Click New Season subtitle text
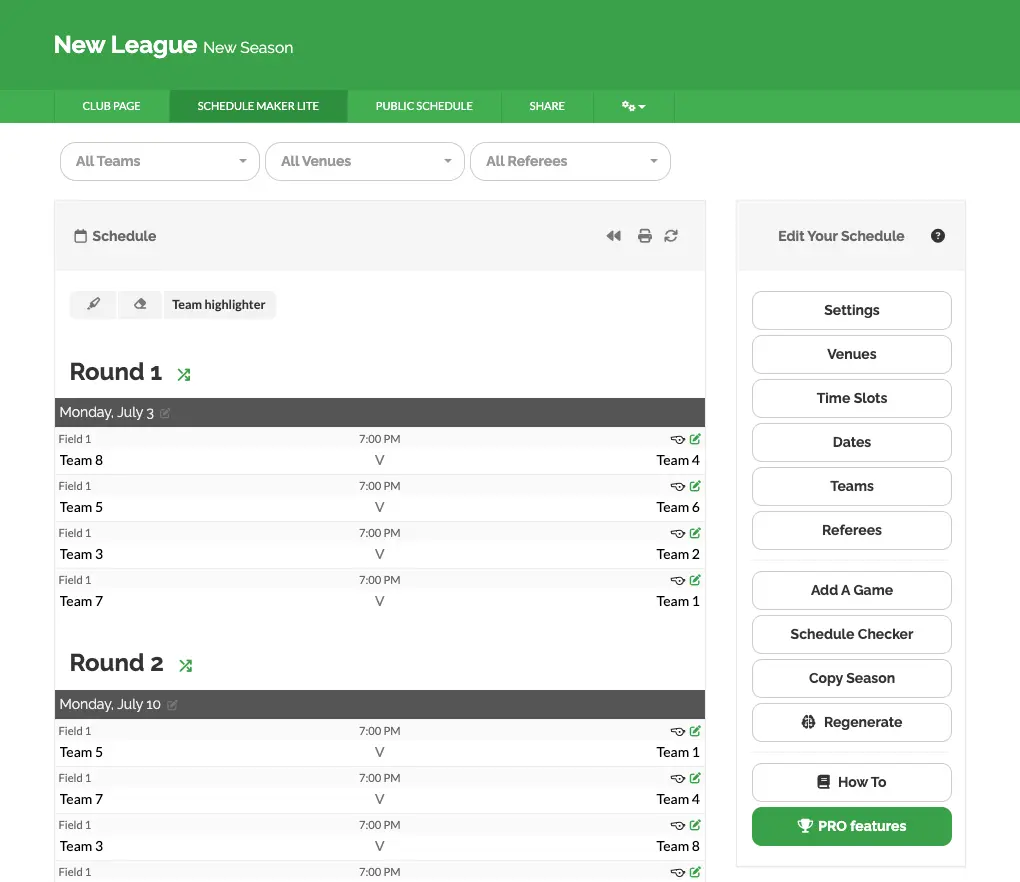This screenshot has width=1020, height=882. click(x=248, y=47)
